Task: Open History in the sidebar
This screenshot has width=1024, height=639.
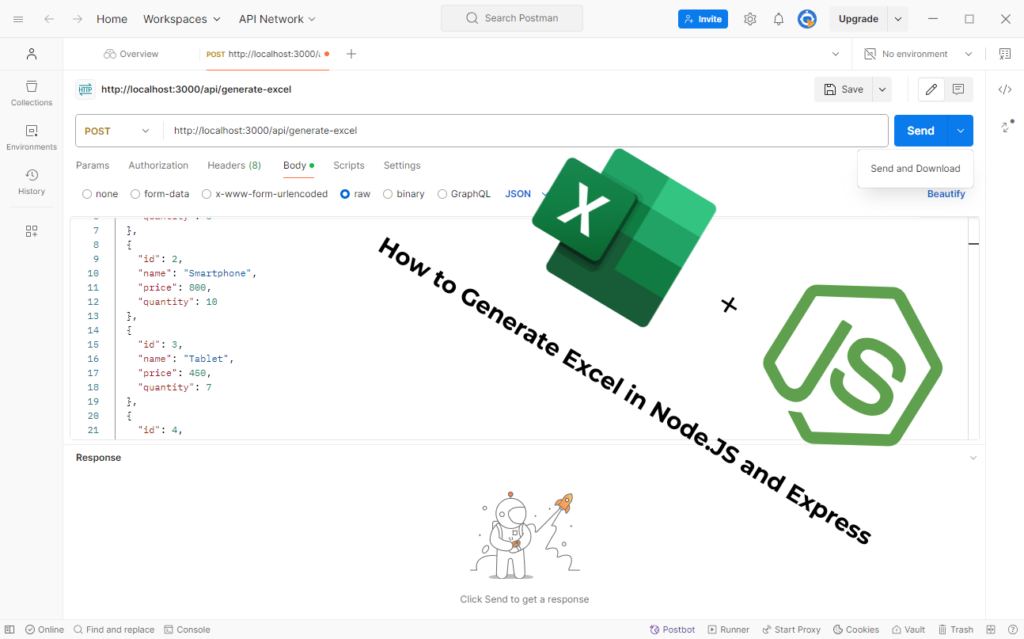Action: [31, 182]
